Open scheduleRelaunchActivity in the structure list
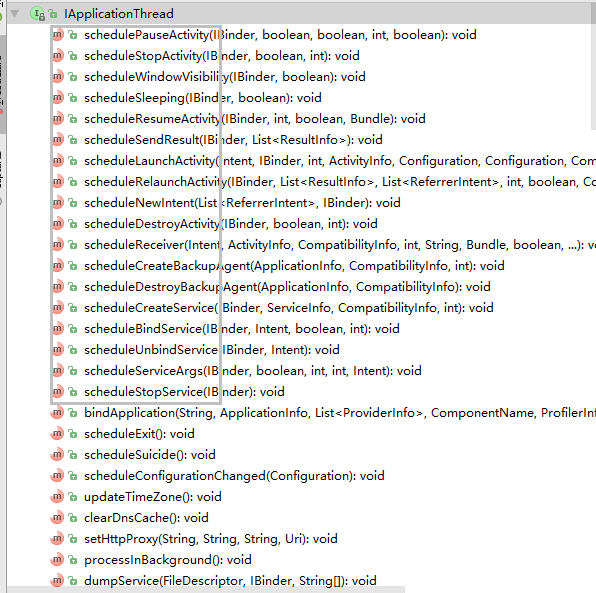596x593 pixels. point(340,182)
